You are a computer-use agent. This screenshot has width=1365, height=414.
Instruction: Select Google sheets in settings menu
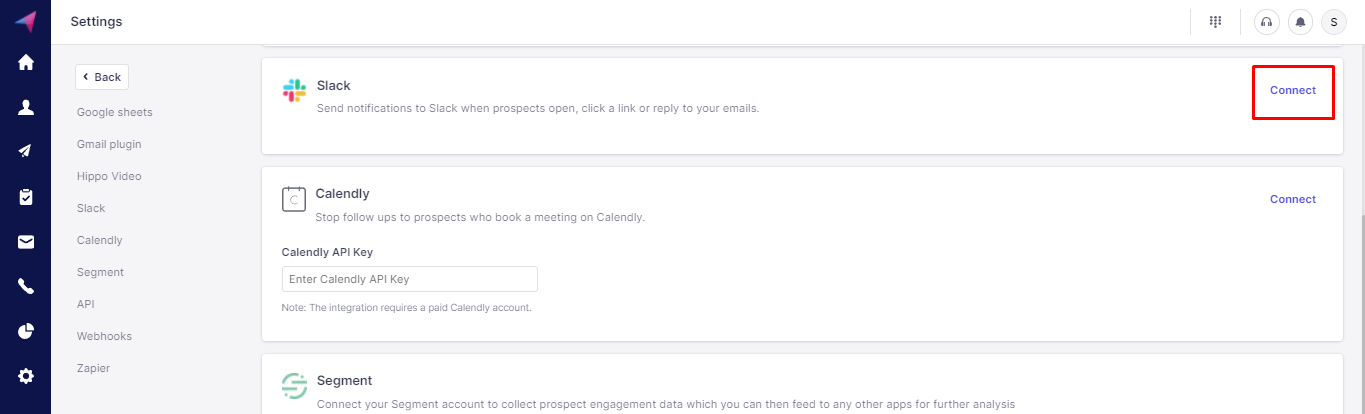point(115,112)
